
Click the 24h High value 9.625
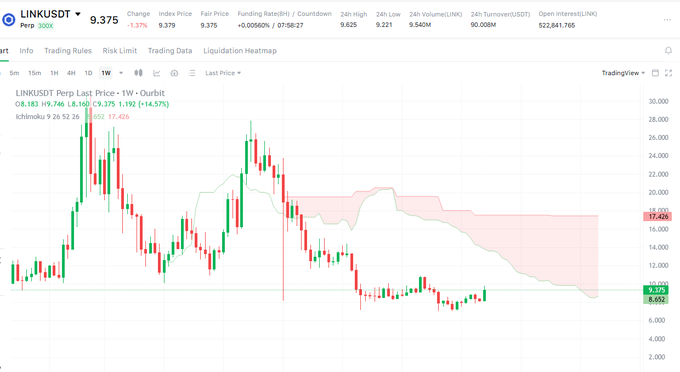(349, 25)
